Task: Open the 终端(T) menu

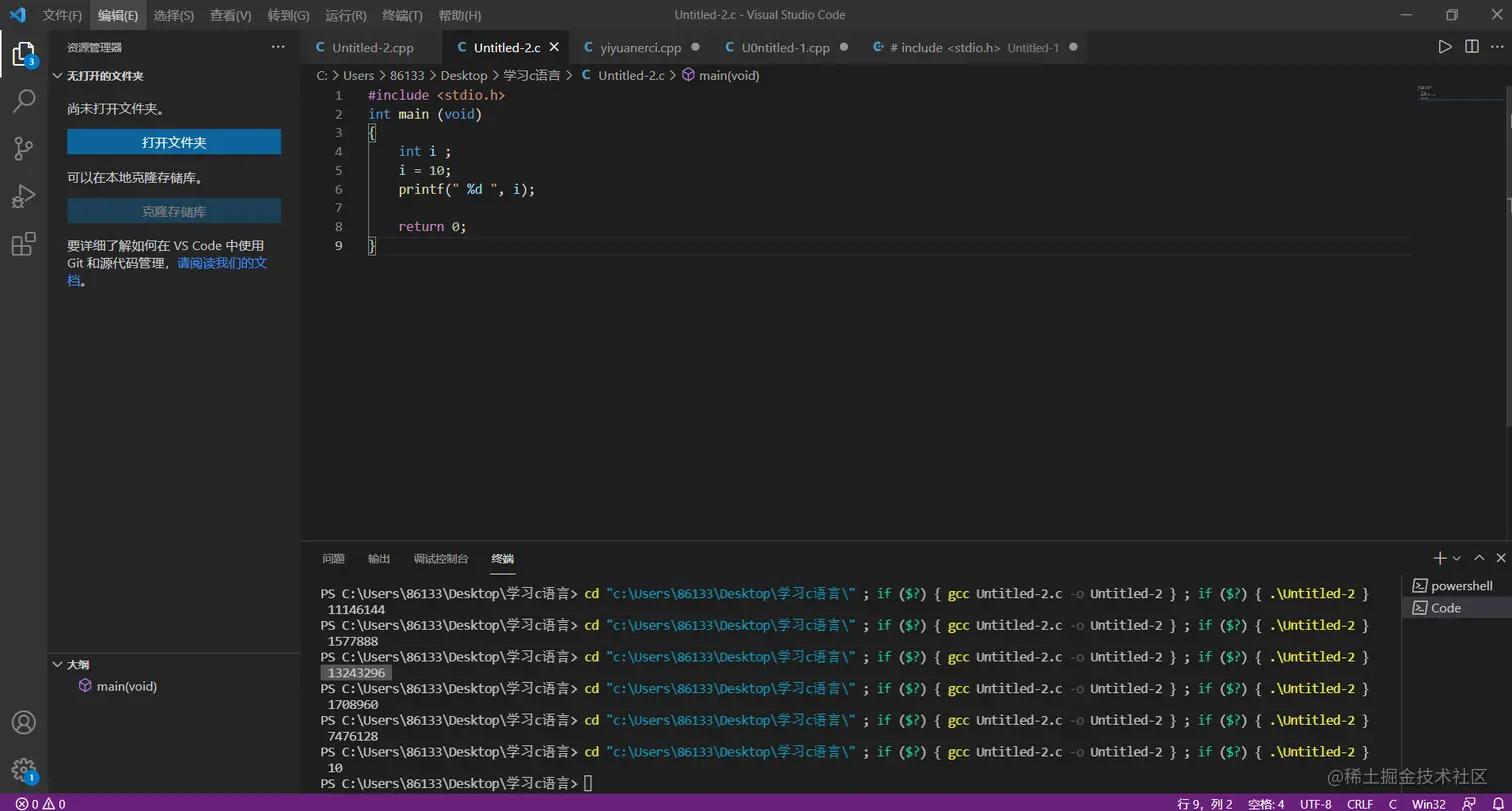Action: tap(402, 15)
